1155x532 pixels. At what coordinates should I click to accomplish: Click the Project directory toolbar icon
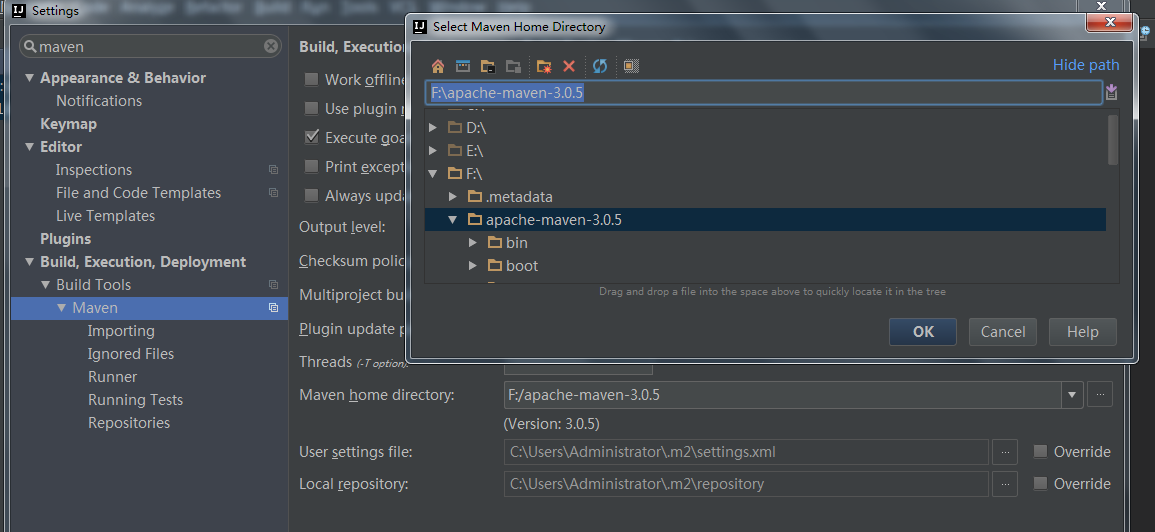coord(488,66)
